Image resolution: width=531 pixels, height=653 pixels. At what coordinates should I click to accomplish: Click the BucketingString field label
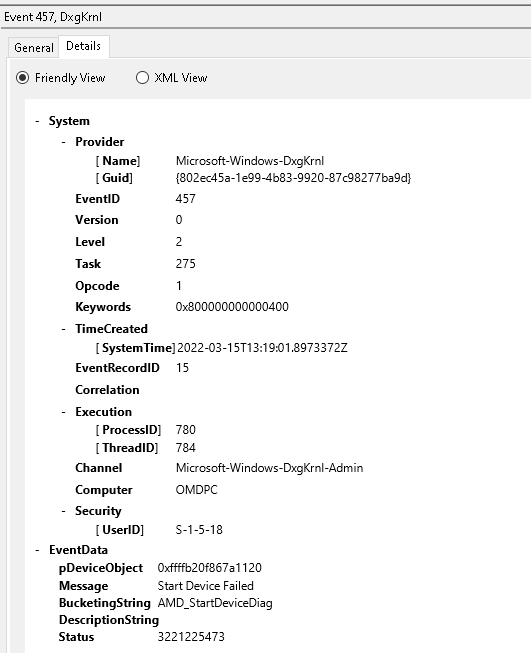[x=105, y=603]
